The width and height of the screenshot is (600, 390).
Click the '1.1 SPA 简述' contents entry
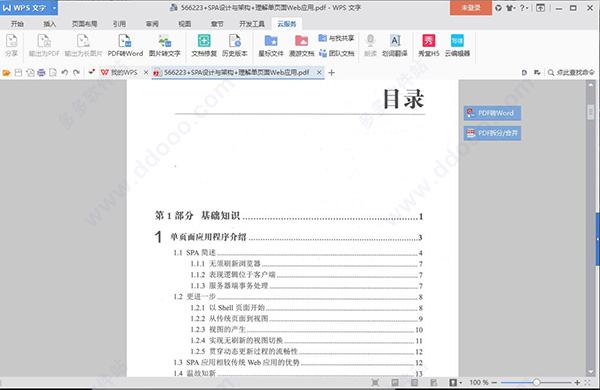click(298, 253)
